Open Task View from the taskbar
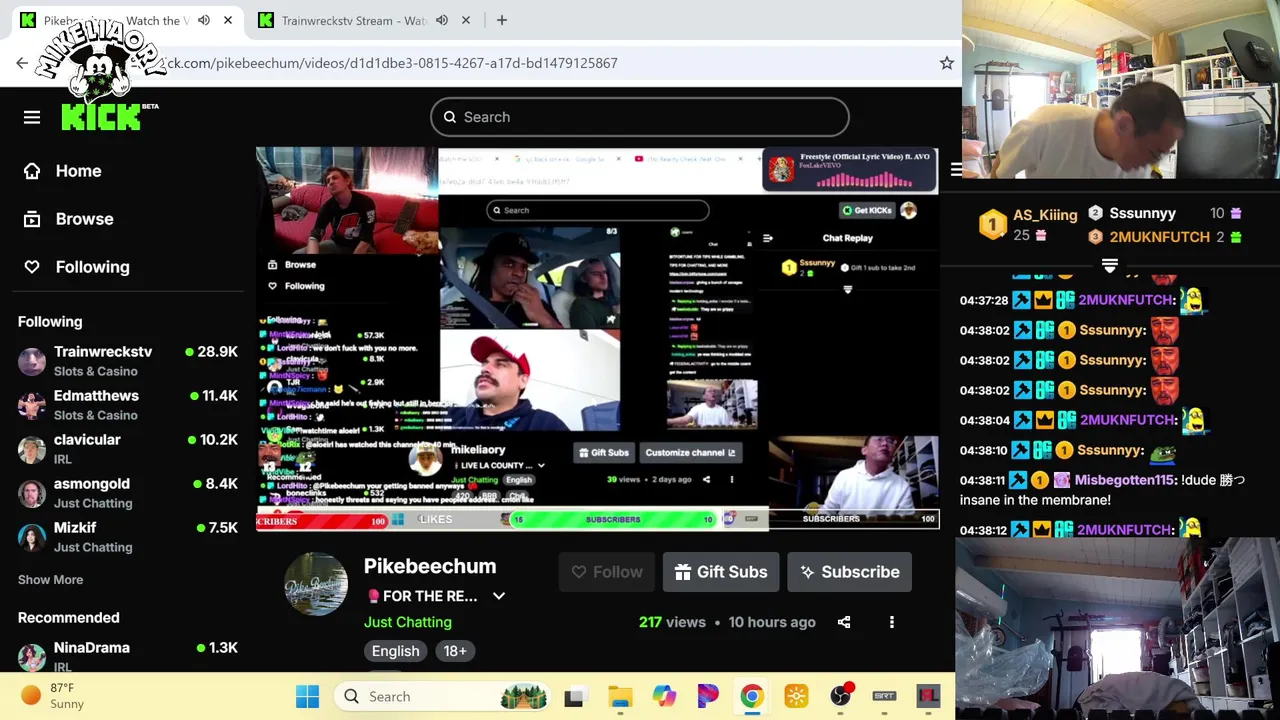The image size is (1280, 720). pos(575,697)
